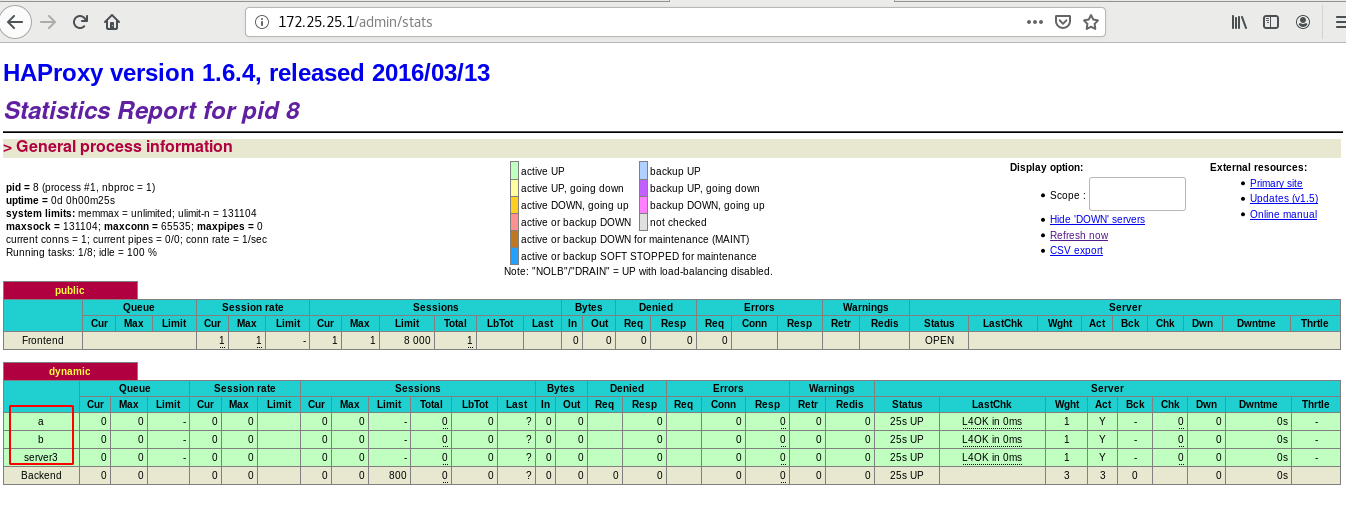The height and width of the screenshot is (513, 1346).
Task: Open page actions three-dot menu
Action: tap(1034, 22)
